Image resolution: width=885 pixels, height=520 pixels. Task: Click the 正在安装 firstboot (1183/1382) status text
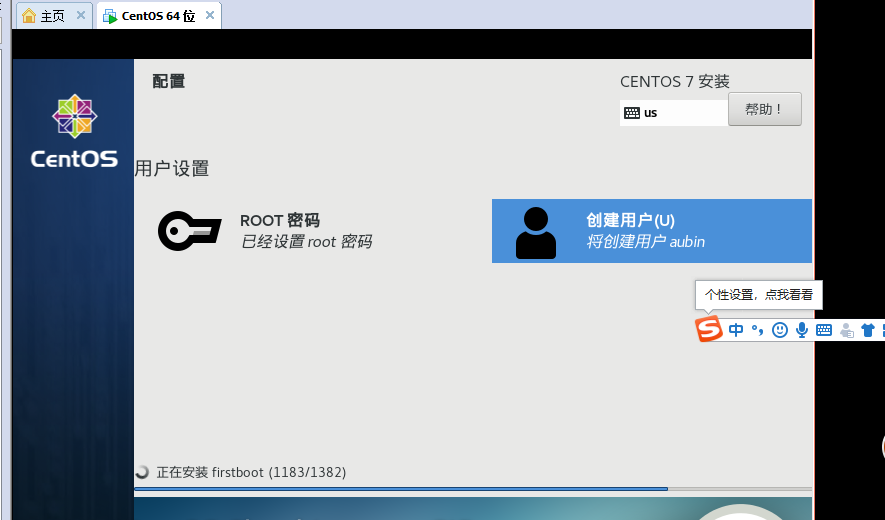251,472
